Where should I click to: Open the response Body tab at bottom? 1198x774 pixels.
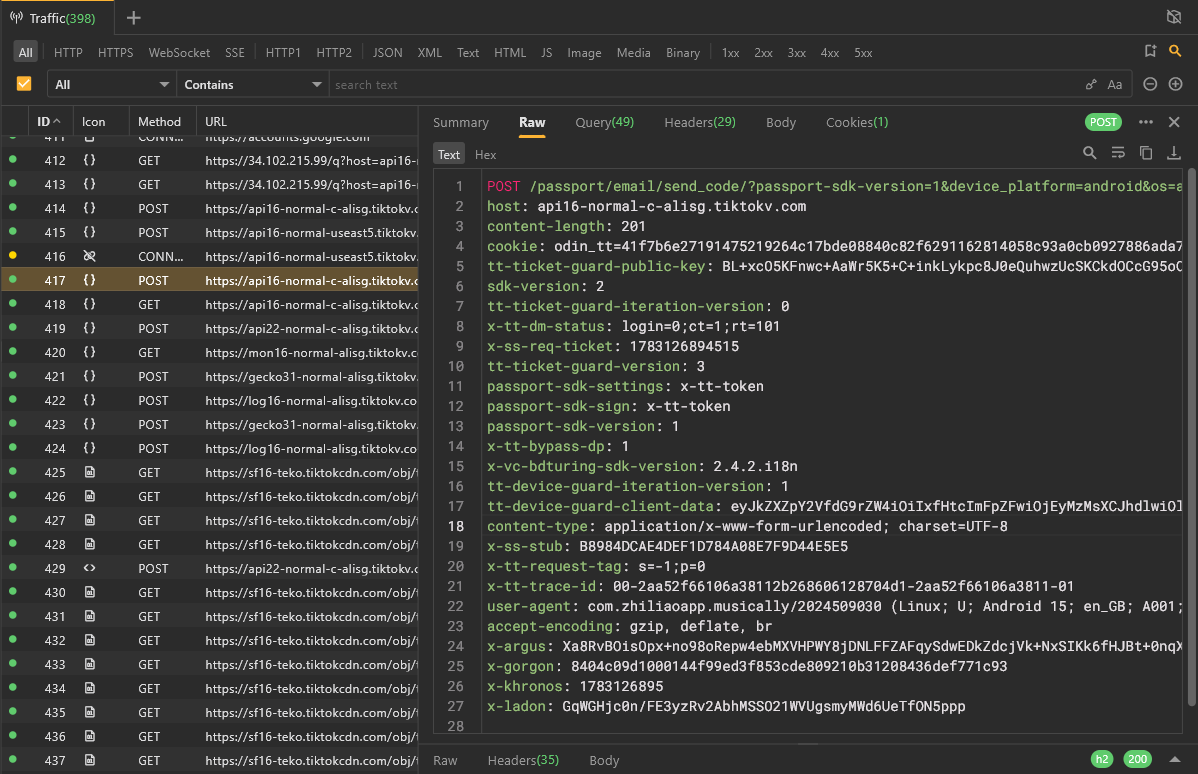tap(604, 760)
